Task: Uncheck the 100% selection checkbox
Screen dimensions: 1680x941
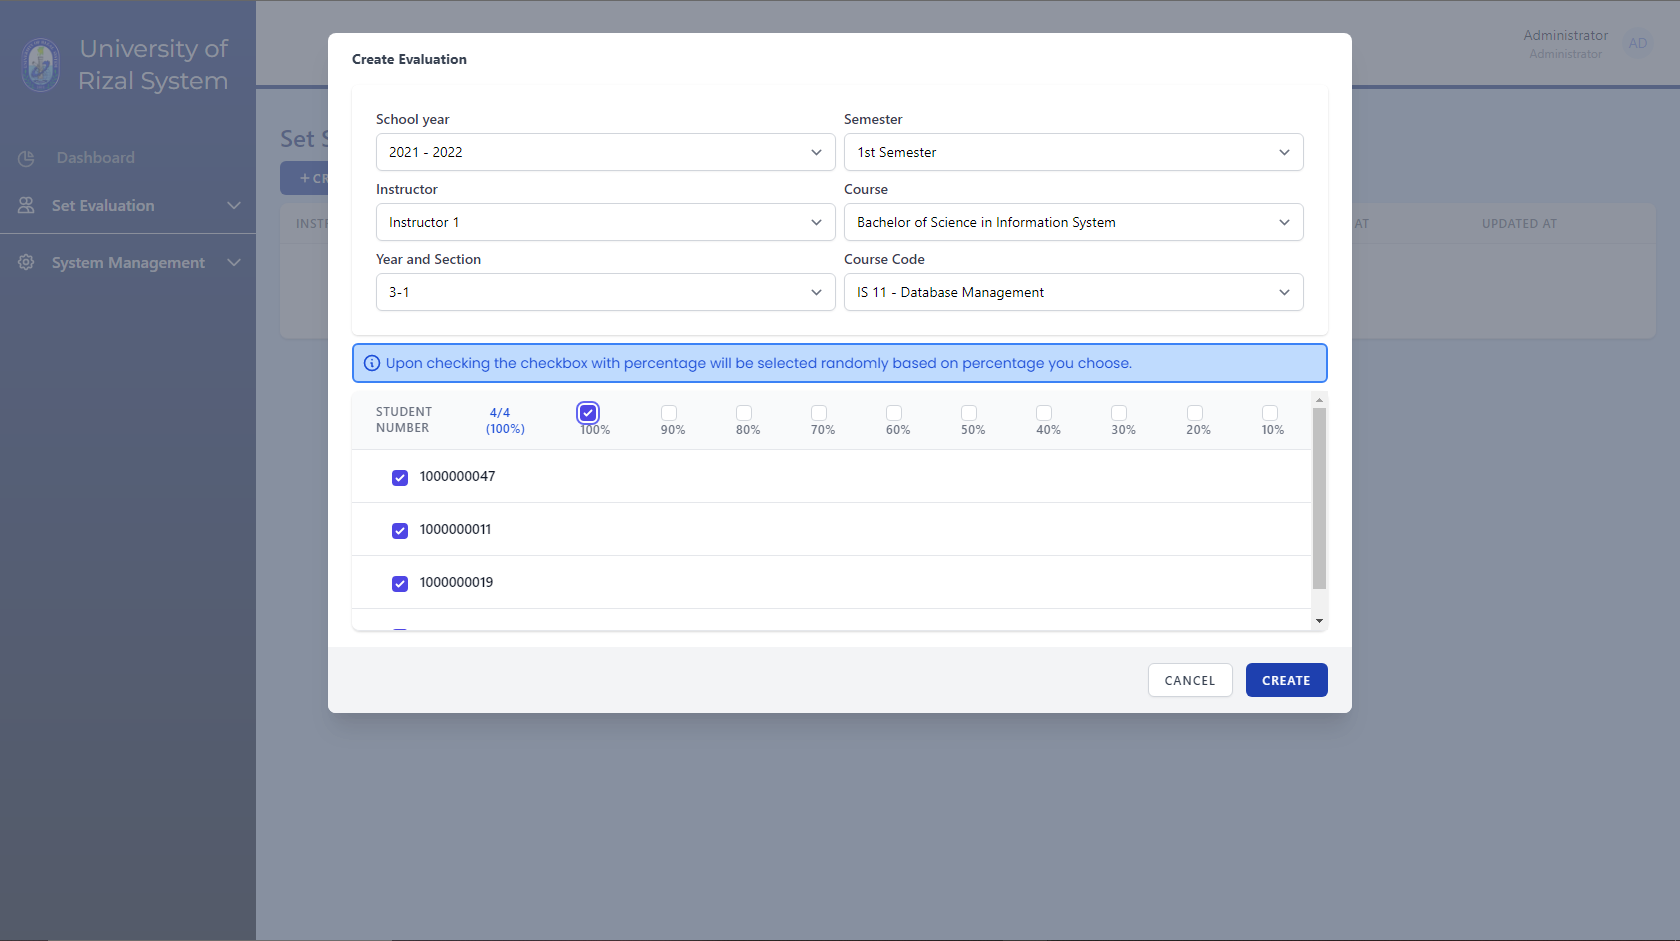Action: pos(587,412)
